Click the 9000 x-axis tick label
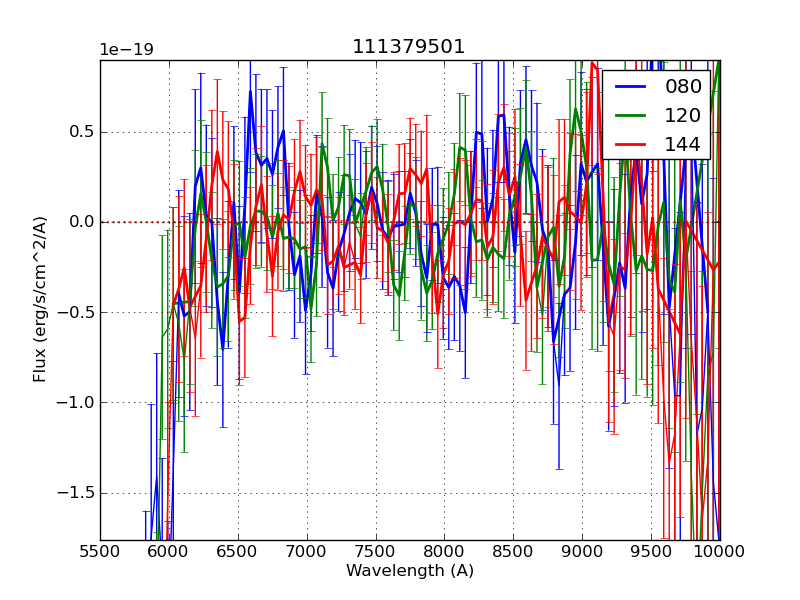Screen dimensions: 800x600 click(x=582, y=549)
